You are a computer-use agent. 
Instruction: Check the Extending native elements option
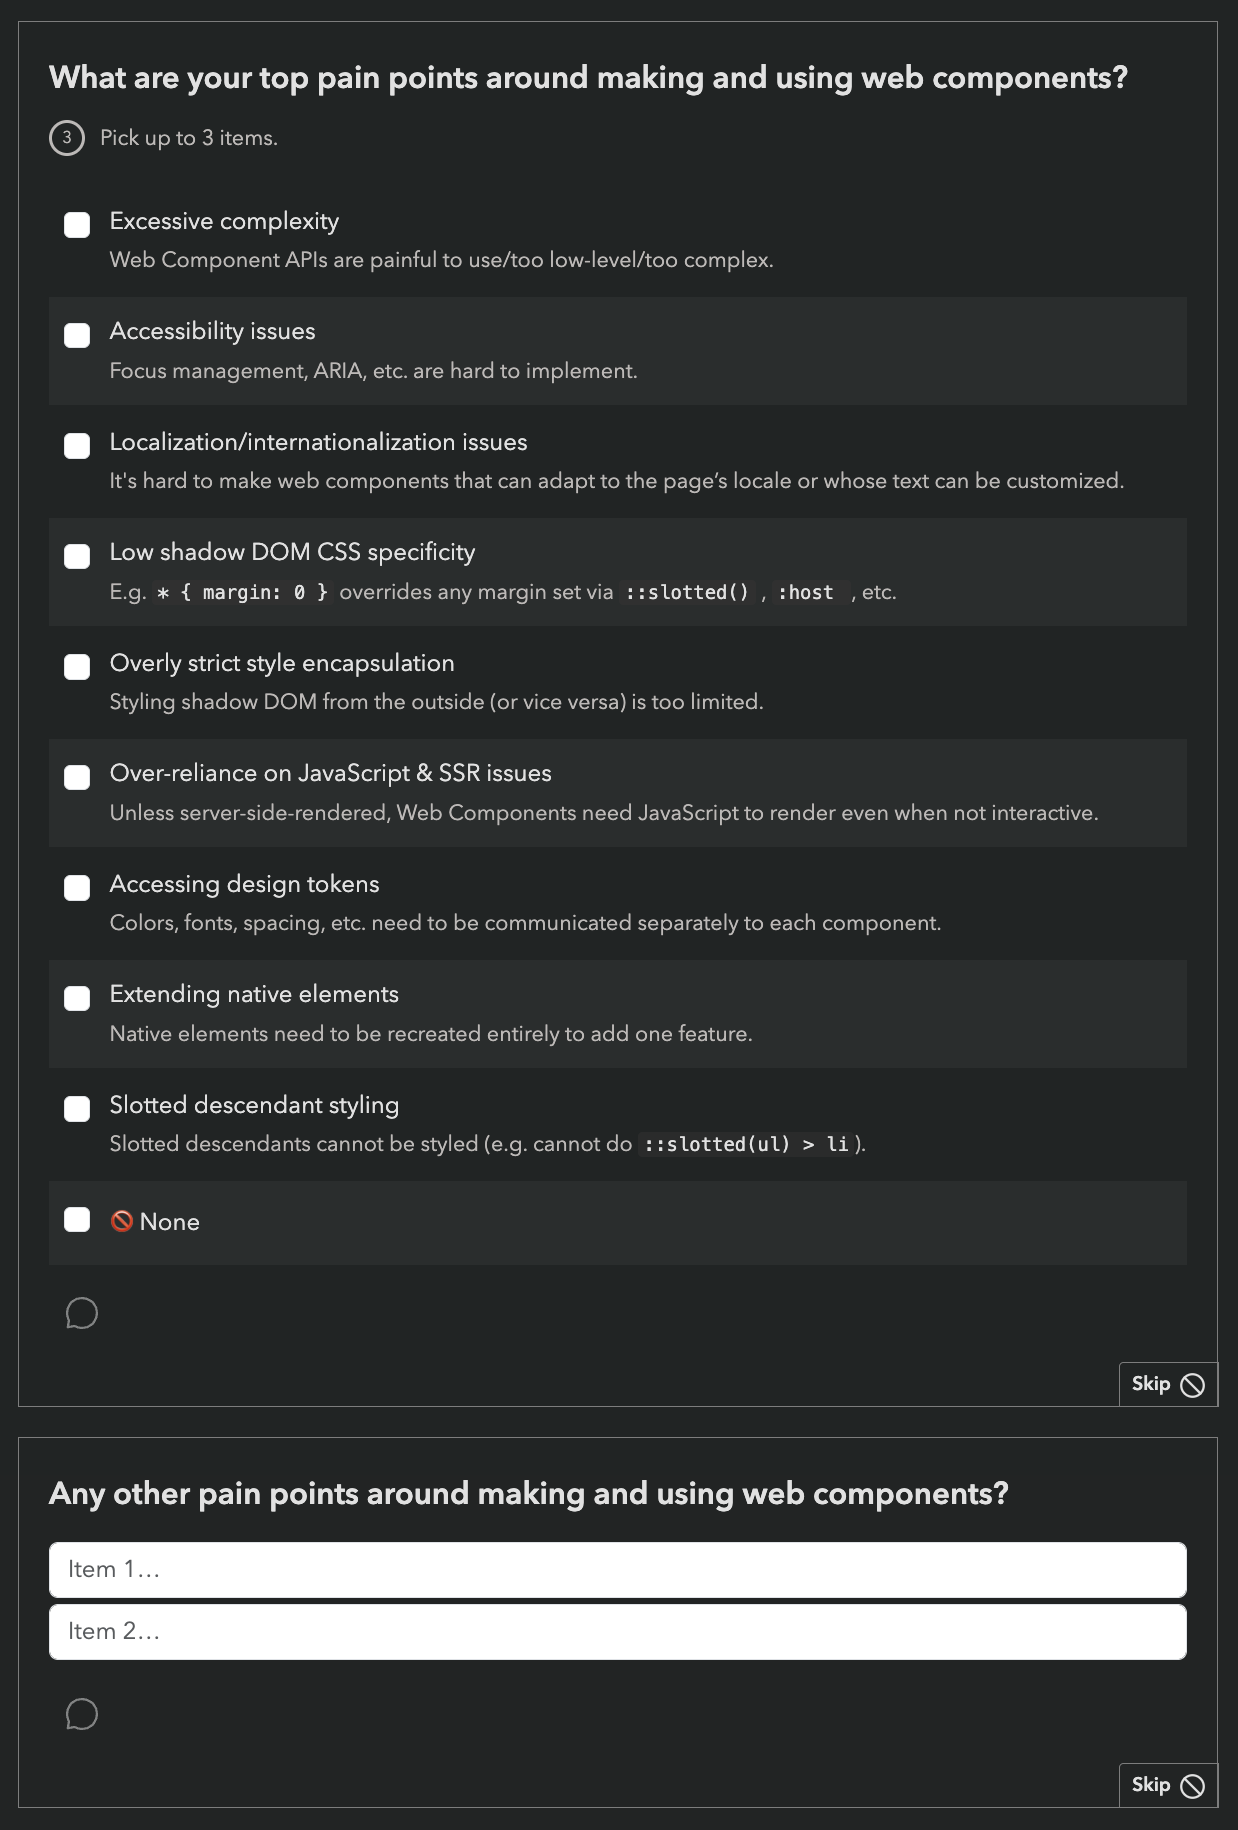pos(77,998)
